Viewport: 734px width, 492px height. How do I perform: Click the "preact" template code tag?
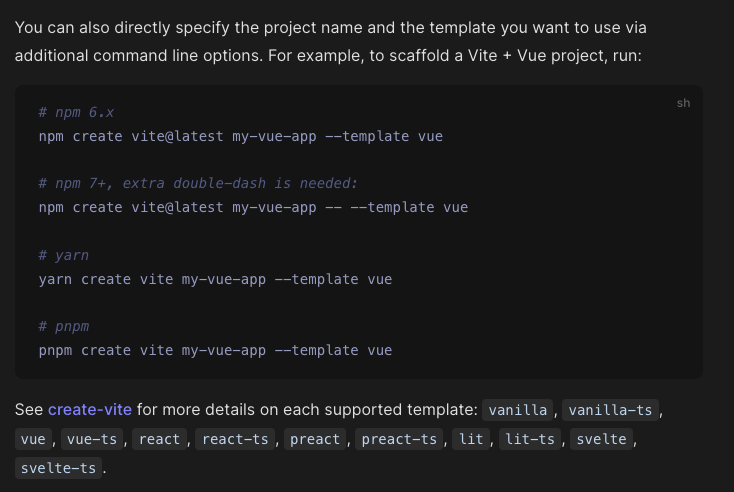pos(315,439)
